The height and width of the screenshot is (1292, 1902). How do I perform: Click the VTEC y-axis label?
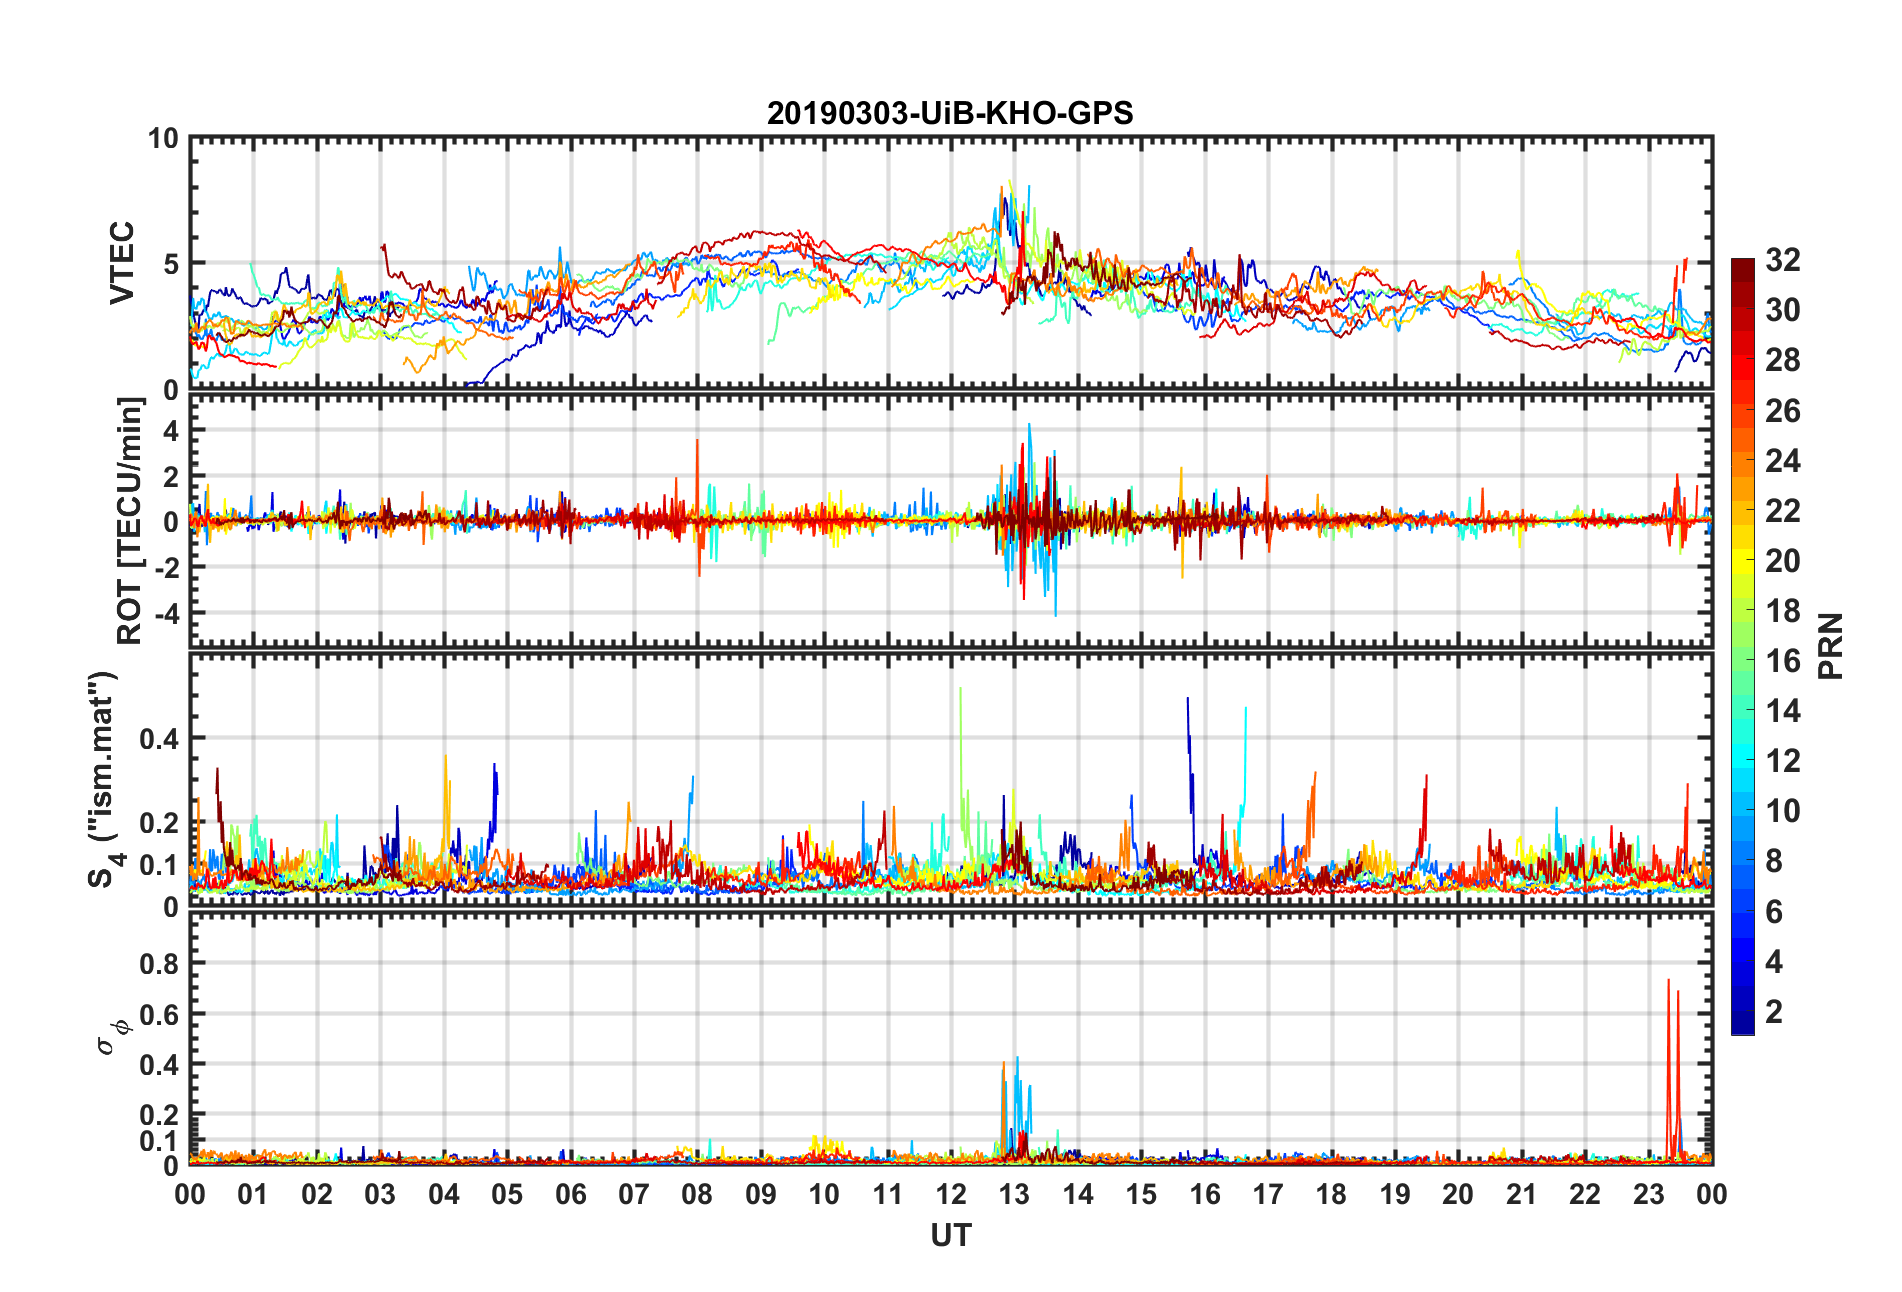122,263
